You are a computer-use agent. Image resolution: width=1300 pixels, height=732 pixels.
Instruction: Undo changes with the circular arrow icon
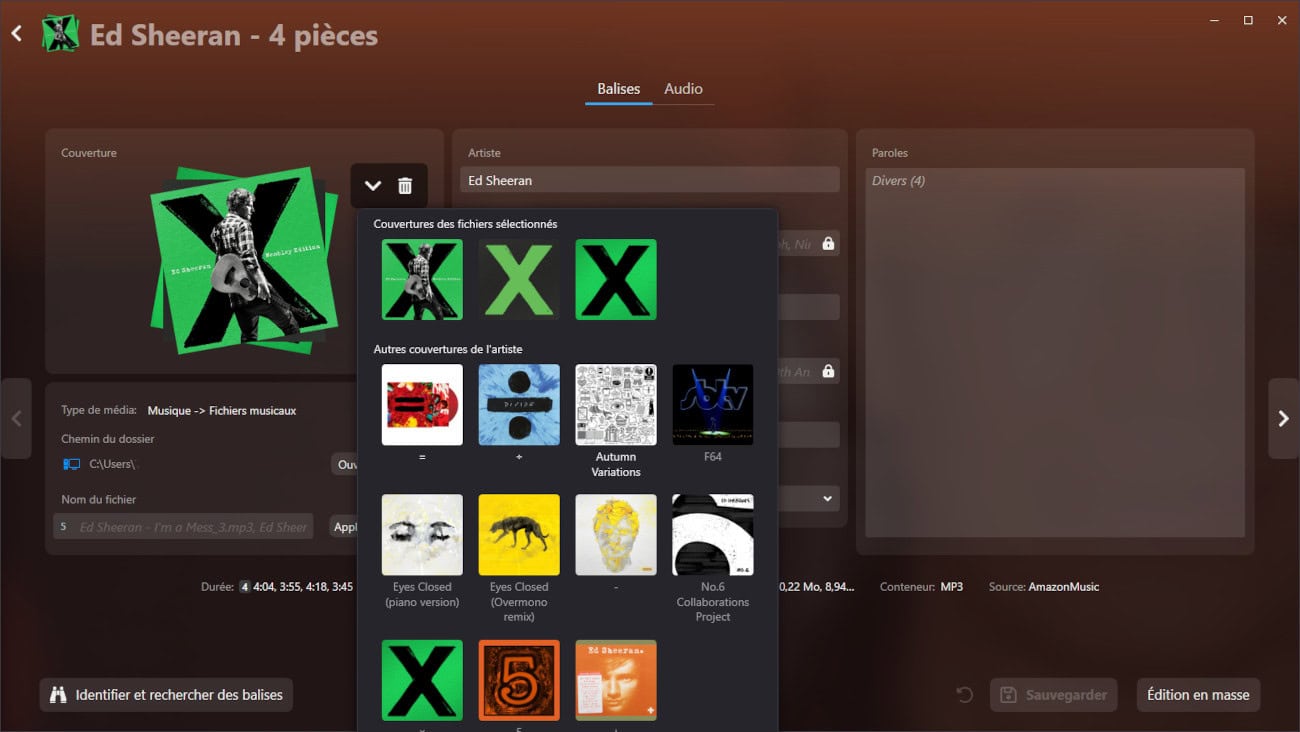click(964, 694)
